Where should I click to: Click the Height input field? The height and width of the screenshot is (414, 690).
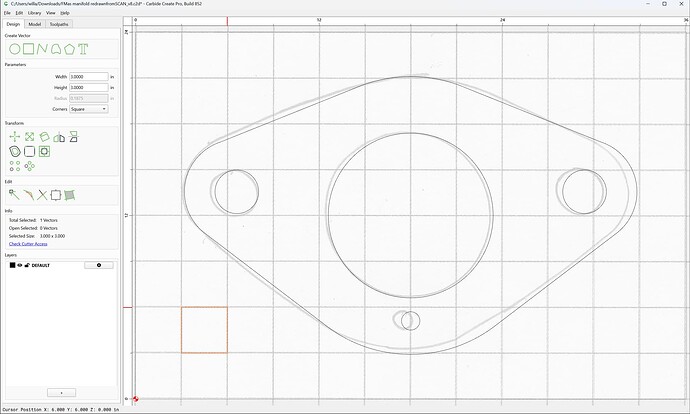click(88, 88)
